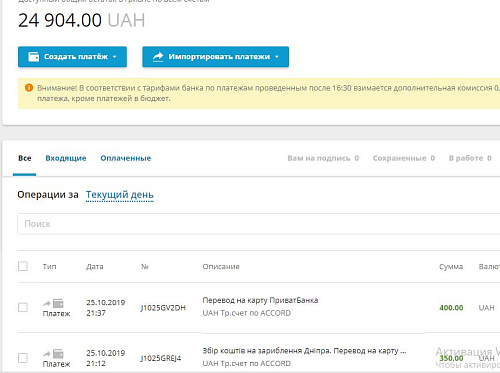The height and width of the screenshot is (373, 500).
Task: Open payment number J1025GV2DH
Action: [x=163, y=308]
